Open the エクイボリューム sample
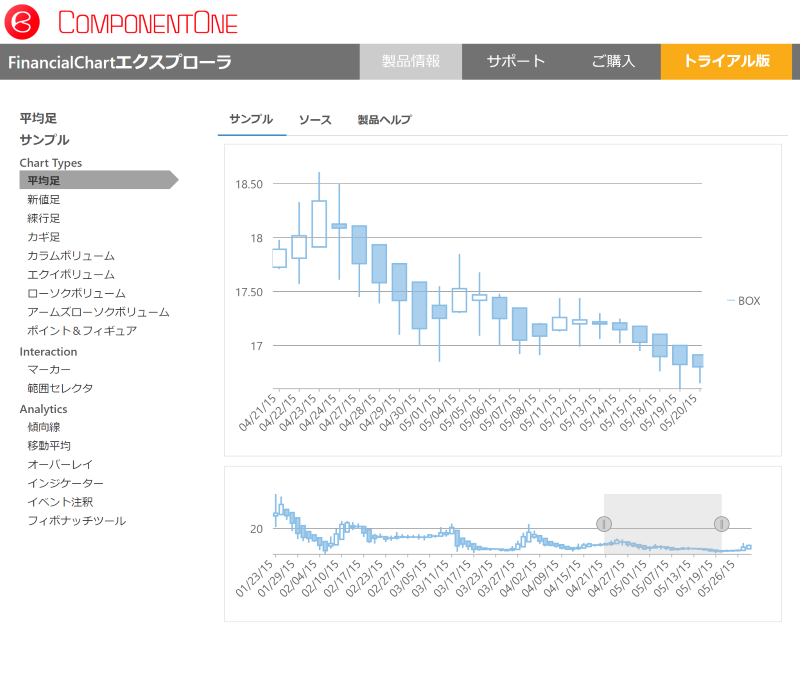800x673 pixels. tap(71, 275)
